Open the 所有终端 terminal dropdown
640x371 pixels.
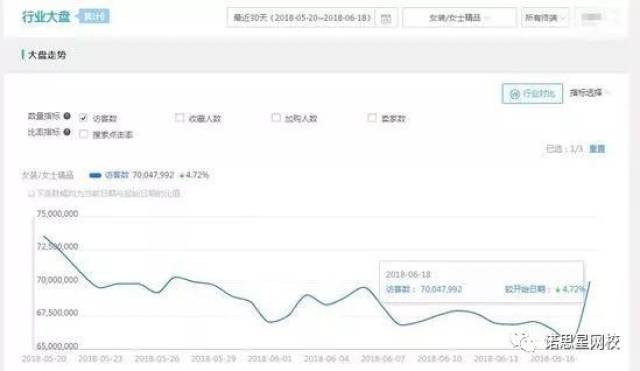click(545, 18)
